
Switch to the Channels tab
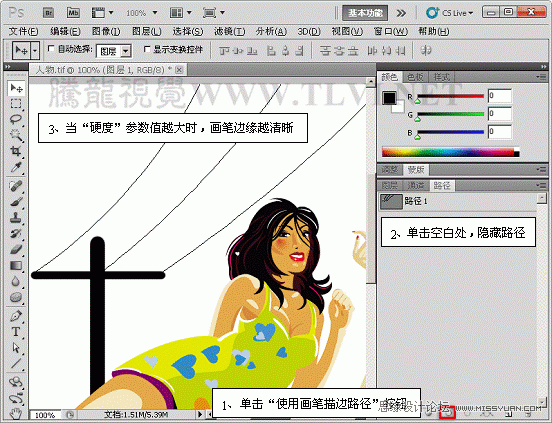pyautogui.click(x=416, y=185)
